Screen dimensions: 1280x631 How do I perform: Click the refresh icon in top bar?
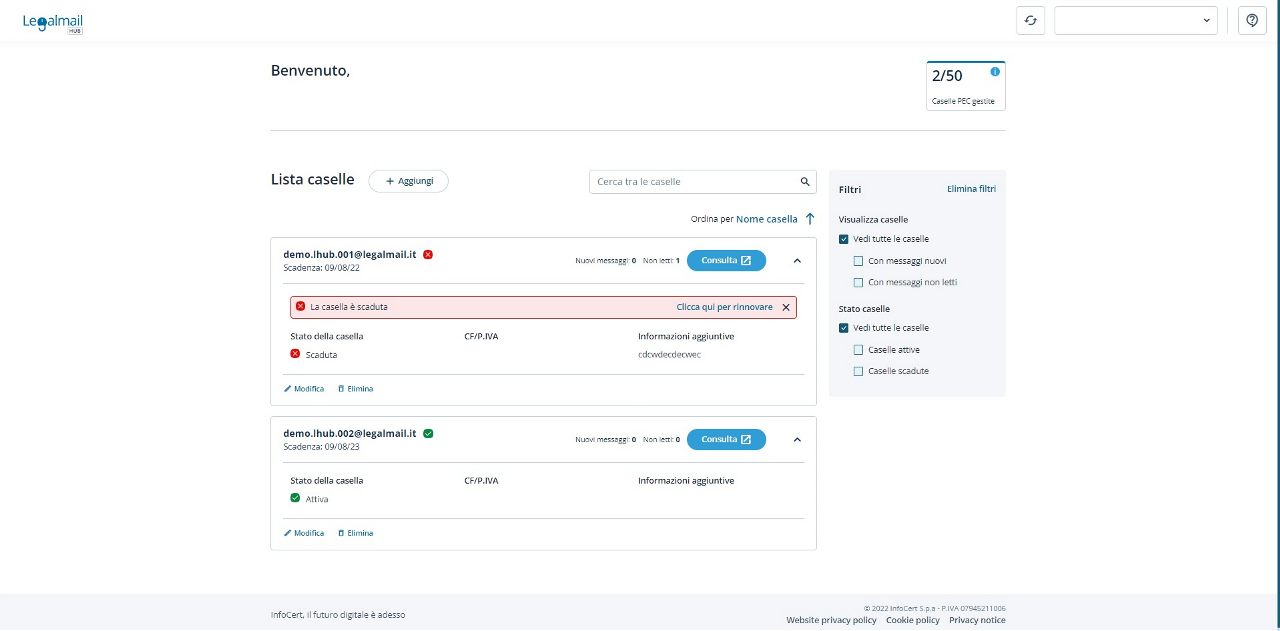[x=1030, y=21]
